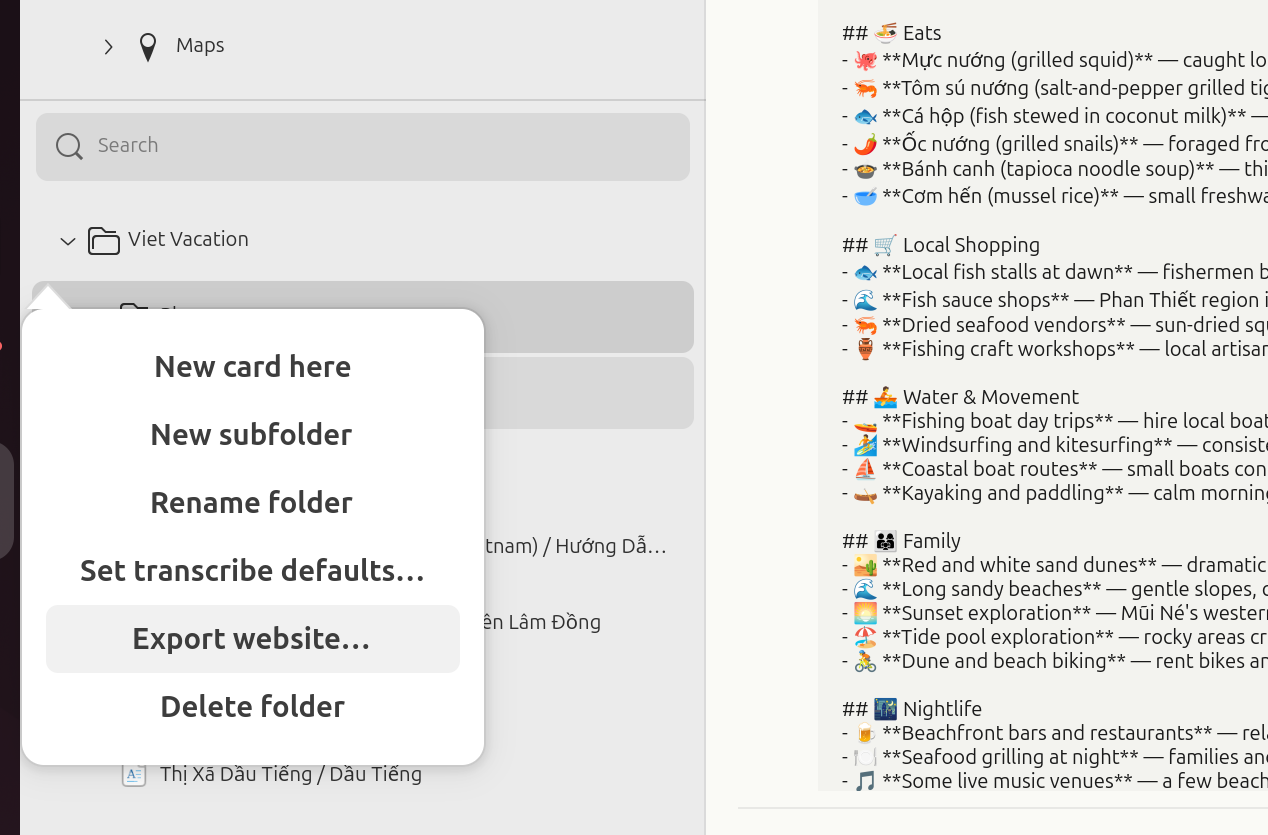Expand the Maps section chevron
1268x835 pixels.
click(108, 47)
